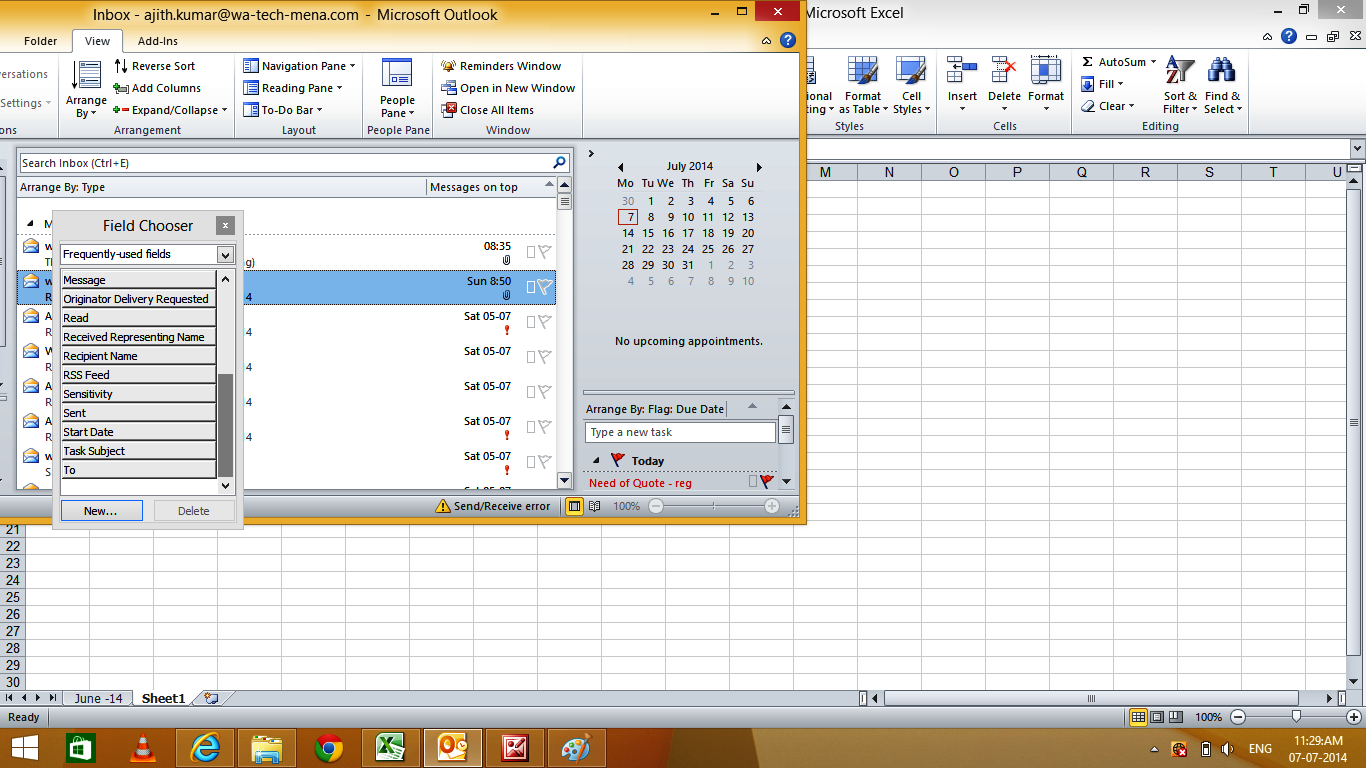1366x768 pixels.
Task: Click the Type a new task field
Action: tap(680, 432)
